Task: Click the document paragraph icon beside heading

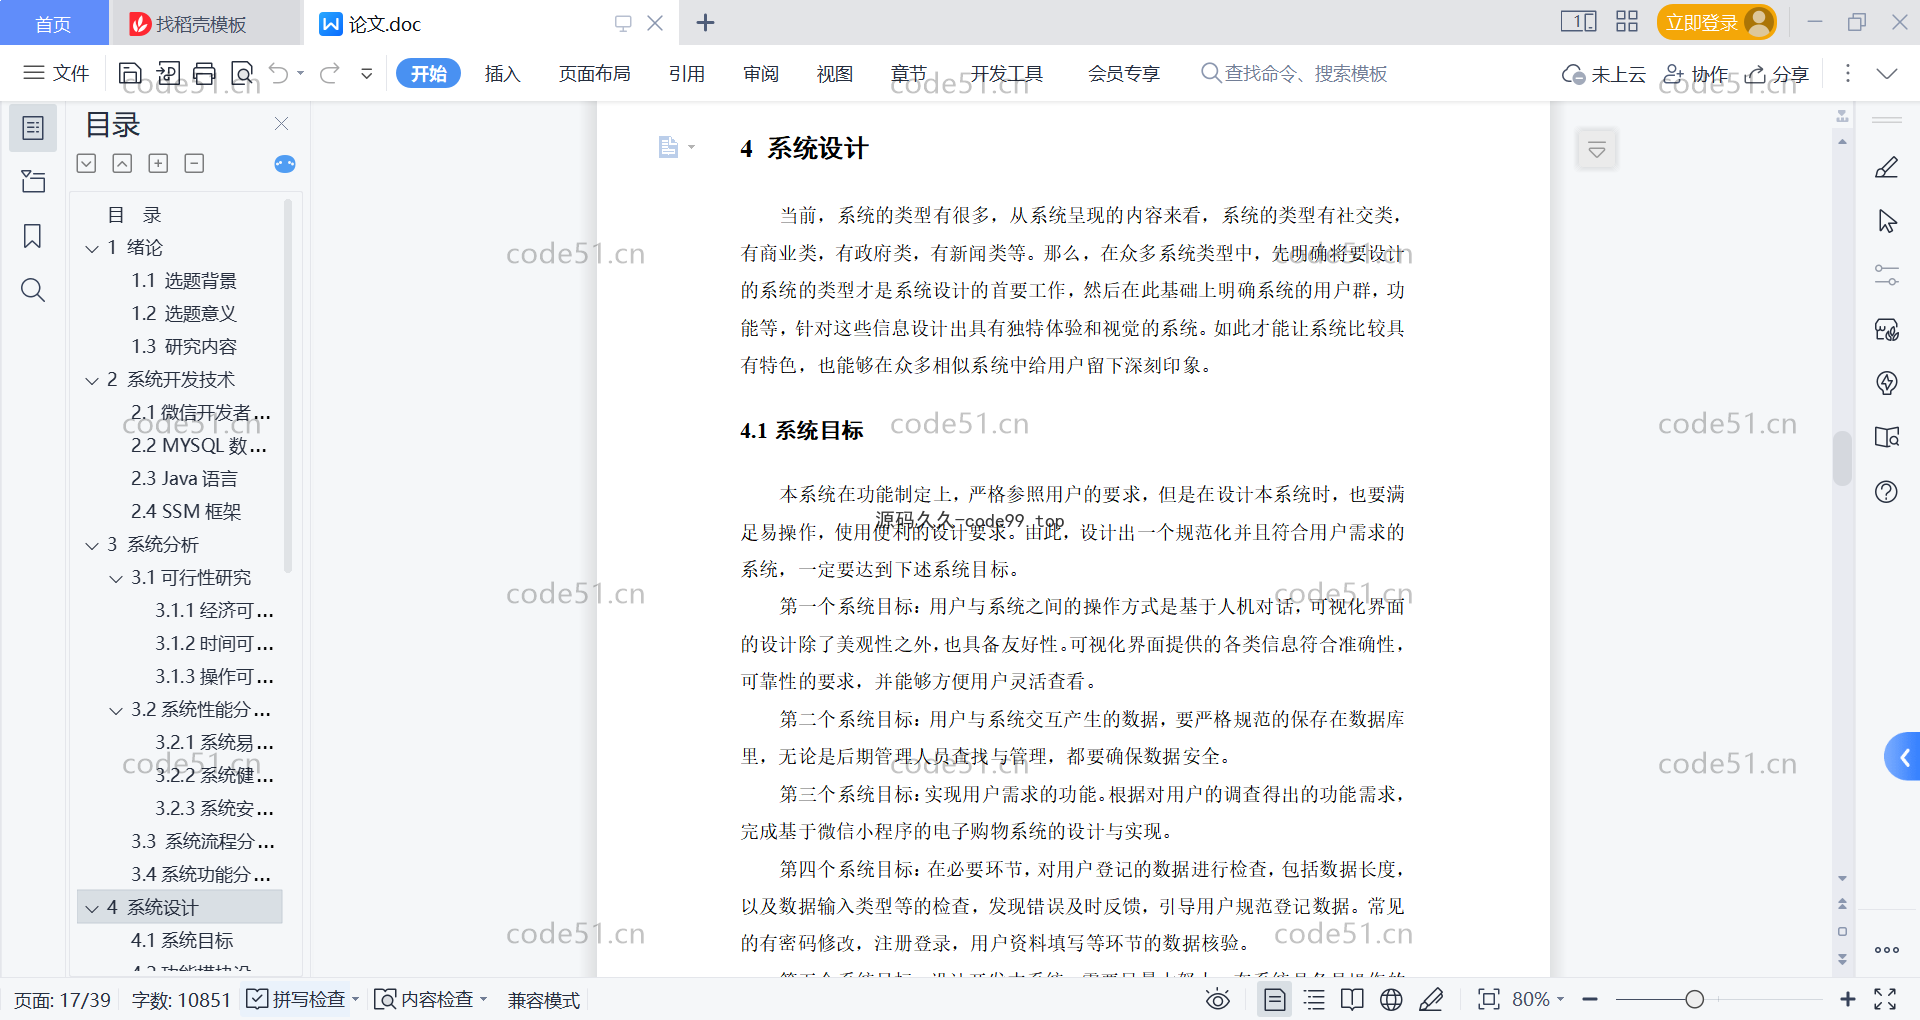Action: pos(669,148)
